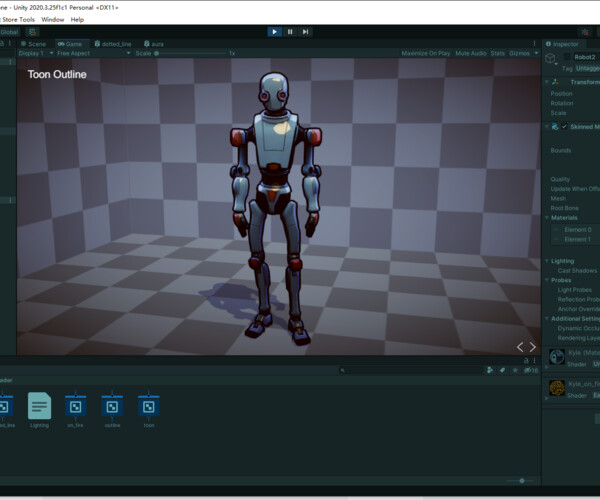Viewport: 600px width, 500px height.
Task: Click the Hierarchy panel lock icon
Action: tap(2, 44)
